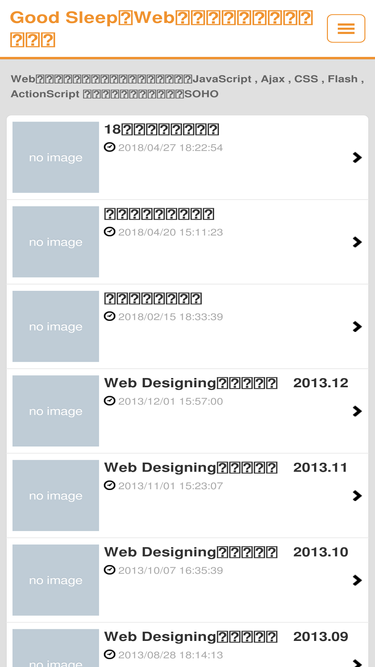This screenshot has height=667, width=375.
Task: Open the post titled Web Designing 2013.11
Action: click(226, 467)
